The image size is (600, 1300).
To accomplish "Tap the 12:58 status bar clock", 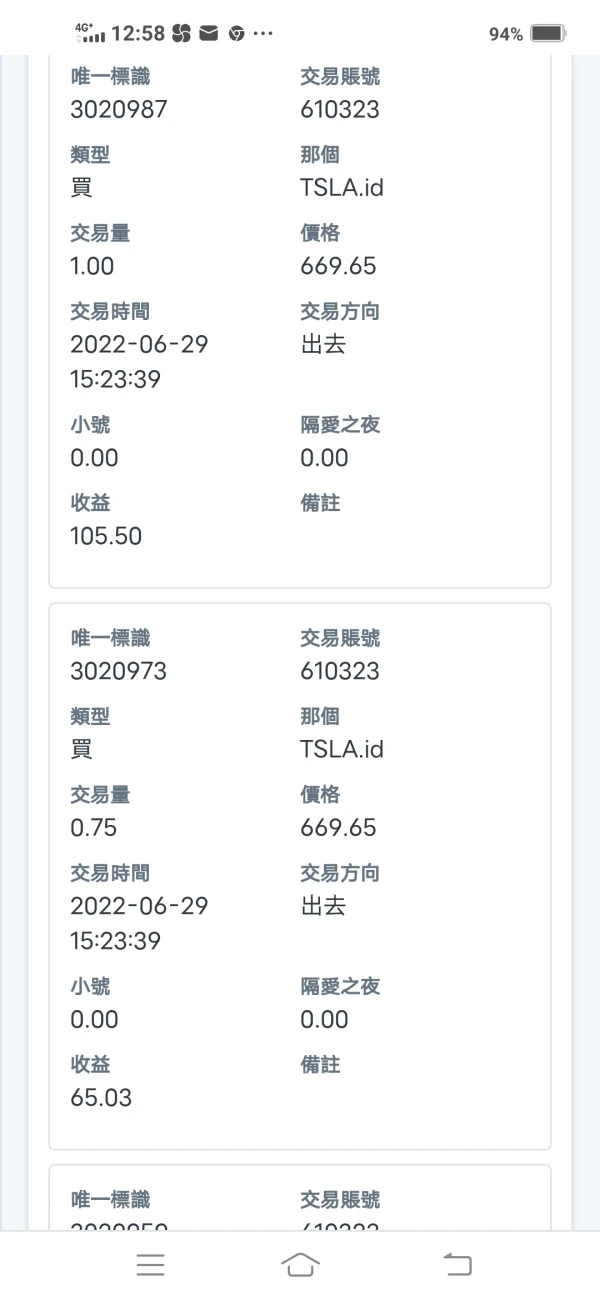I will (137, 34).
